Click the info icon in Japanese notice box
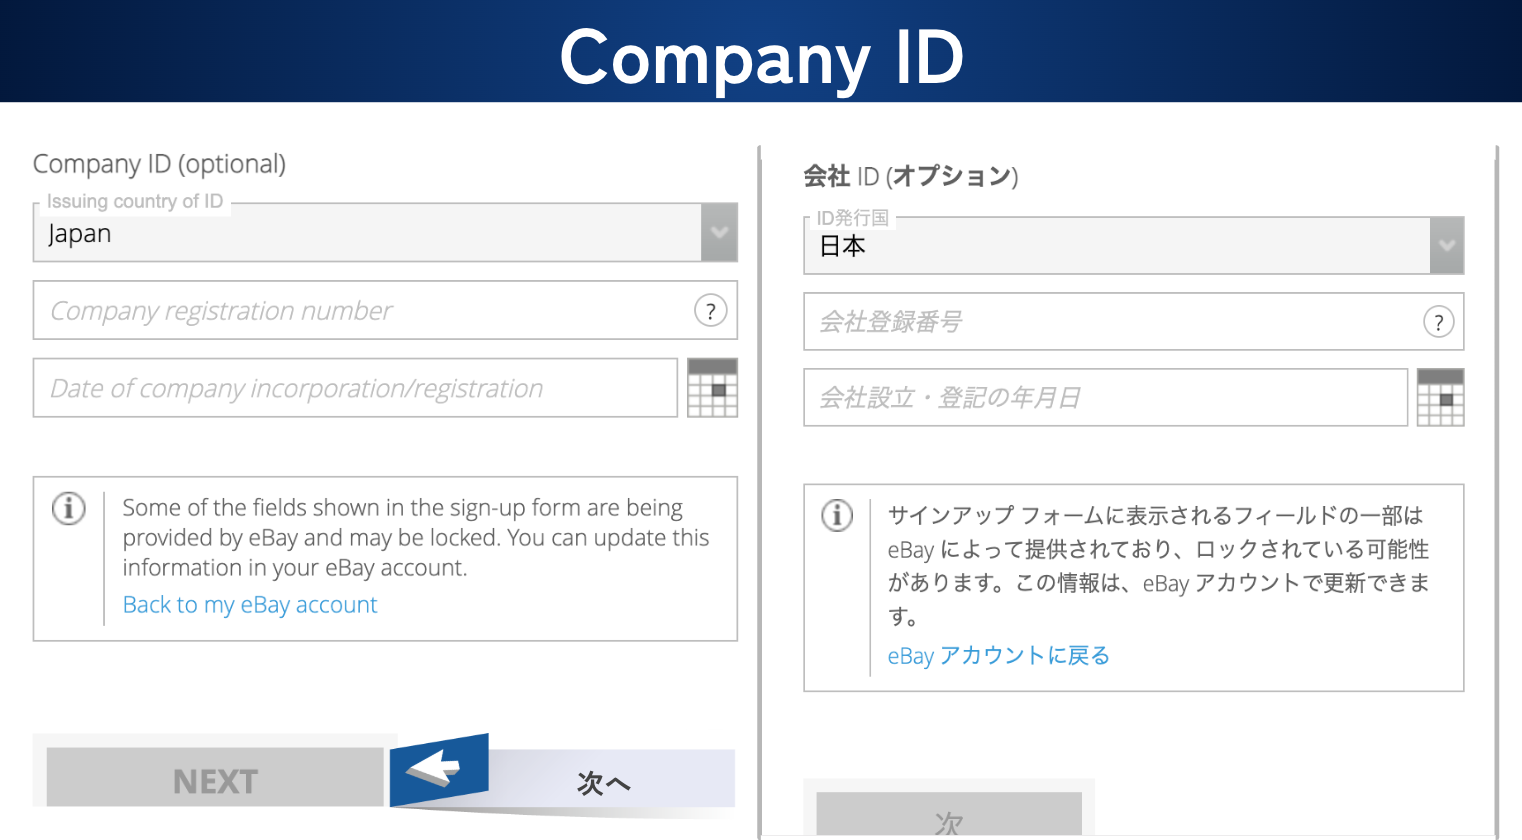The width and height of the screenshot is (1522, 840). pos(837,515)
